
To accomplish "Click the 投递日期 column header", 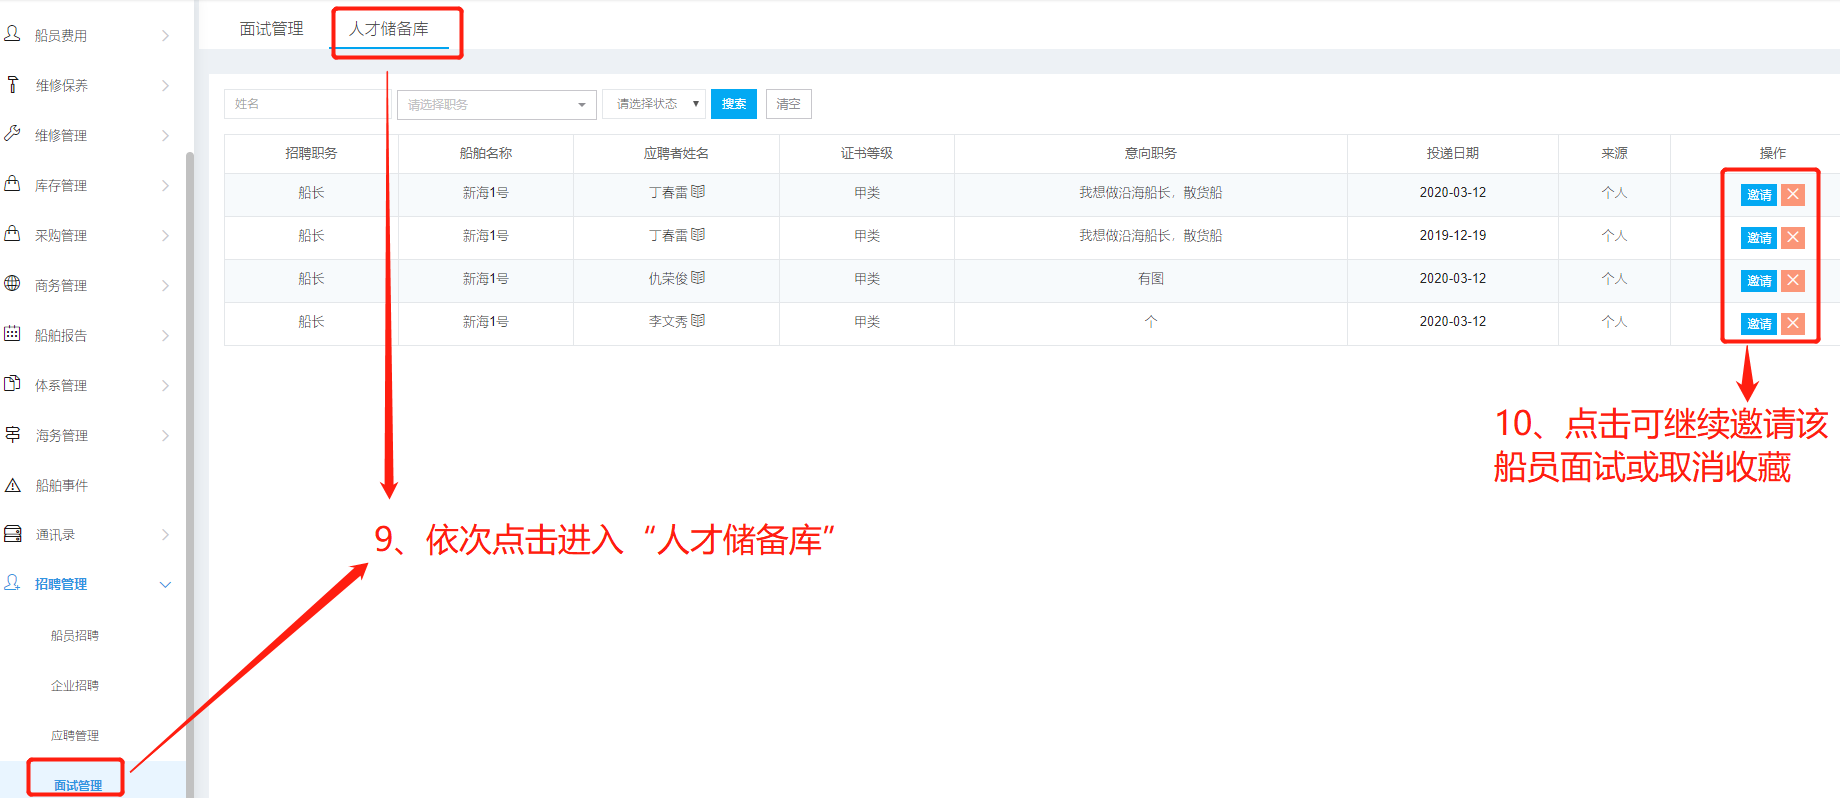I will coord(1452,153).
